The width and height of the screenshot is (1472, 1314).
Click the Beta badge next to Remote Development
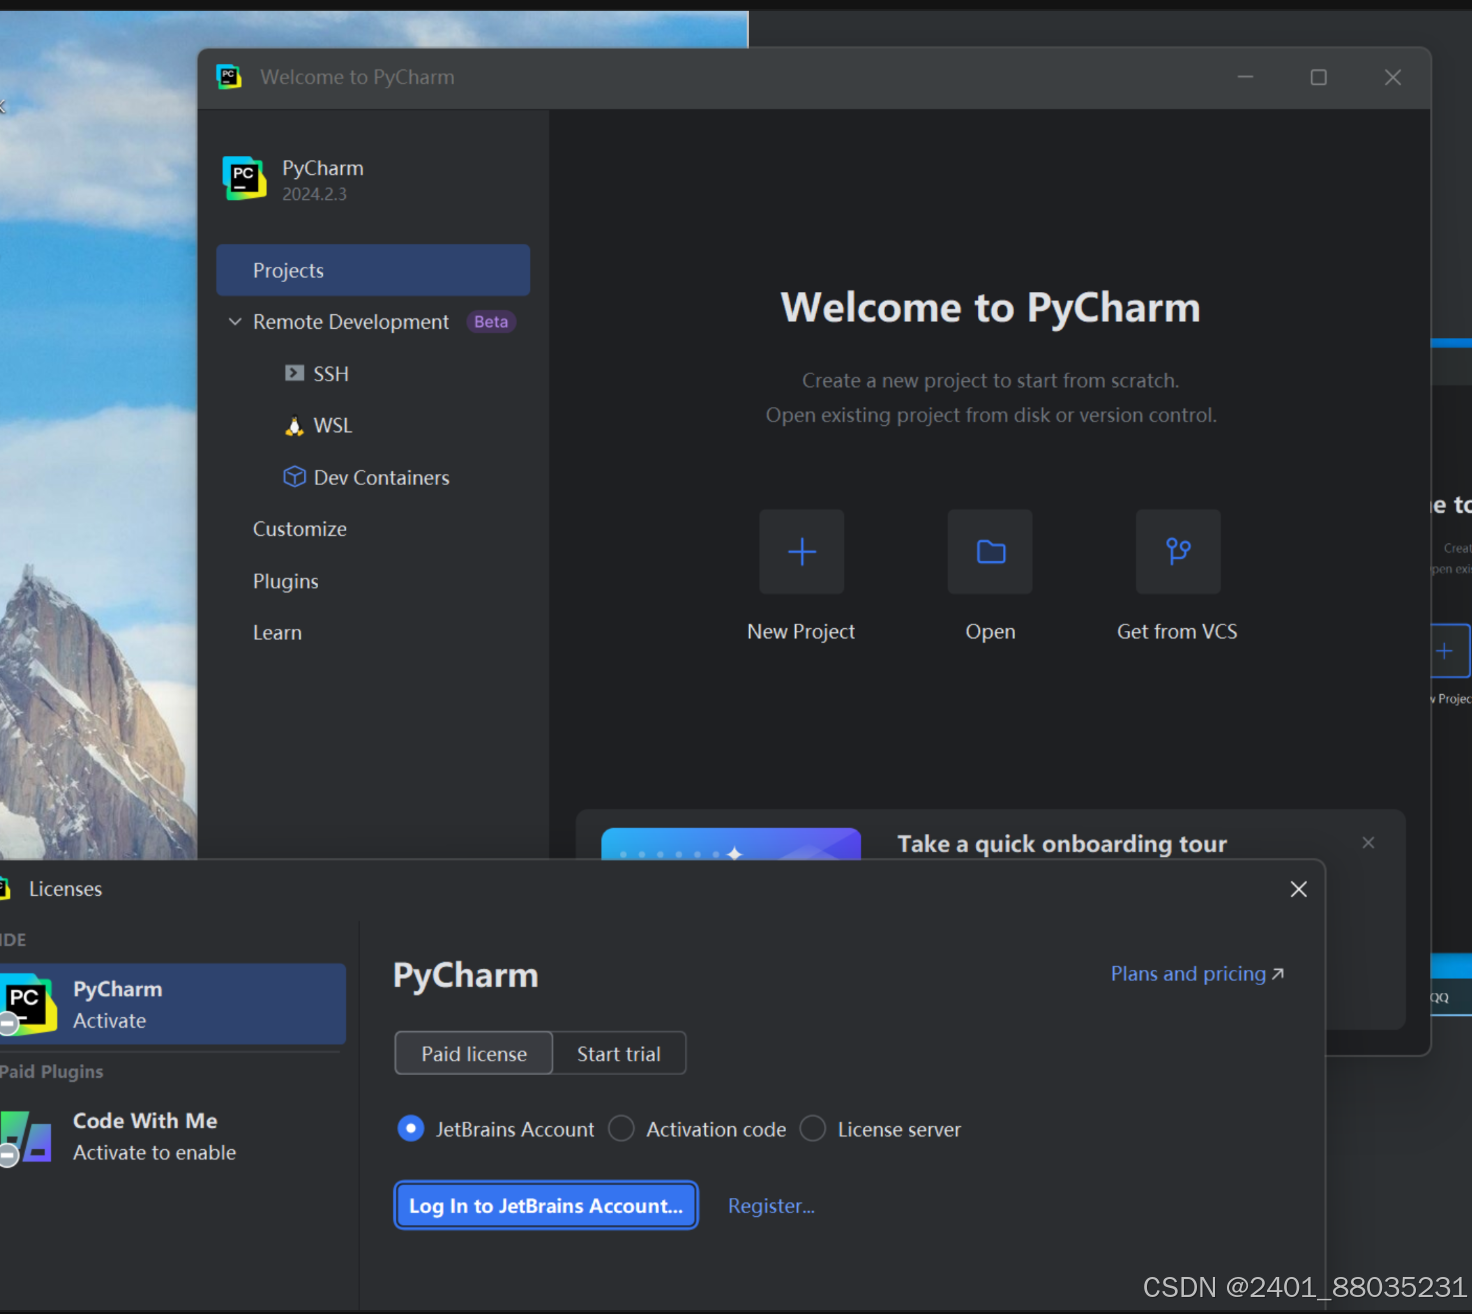point(491,322)
